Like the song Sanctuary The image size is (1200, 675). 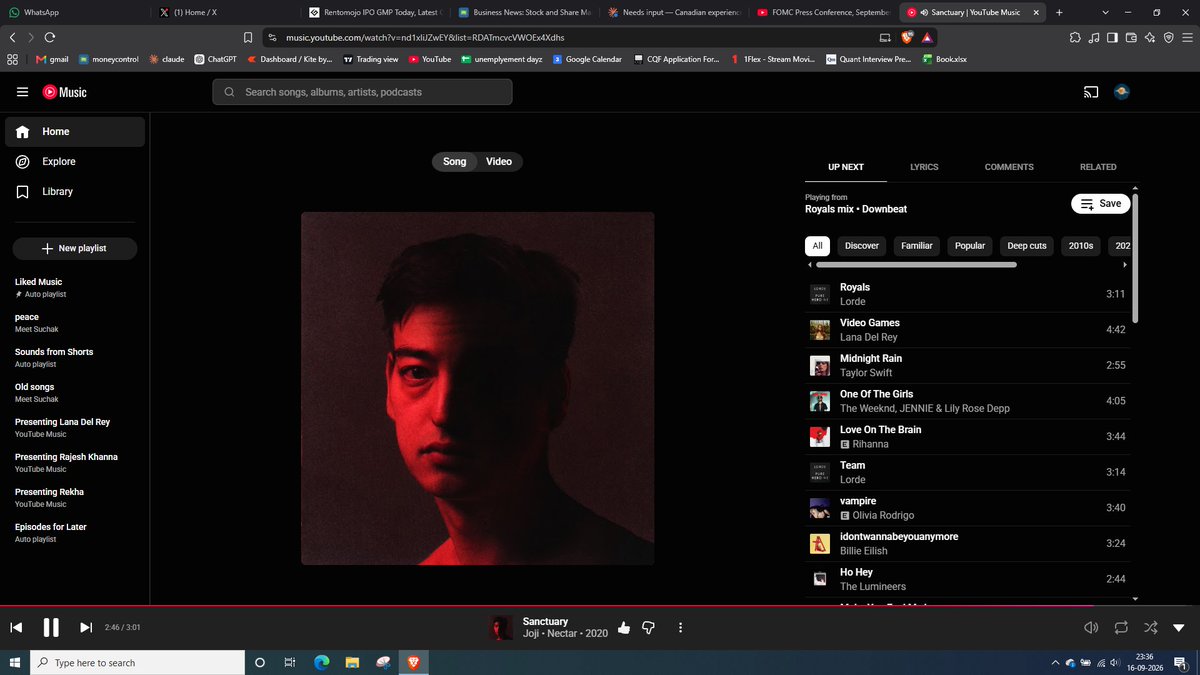click(x=624, y=628)
